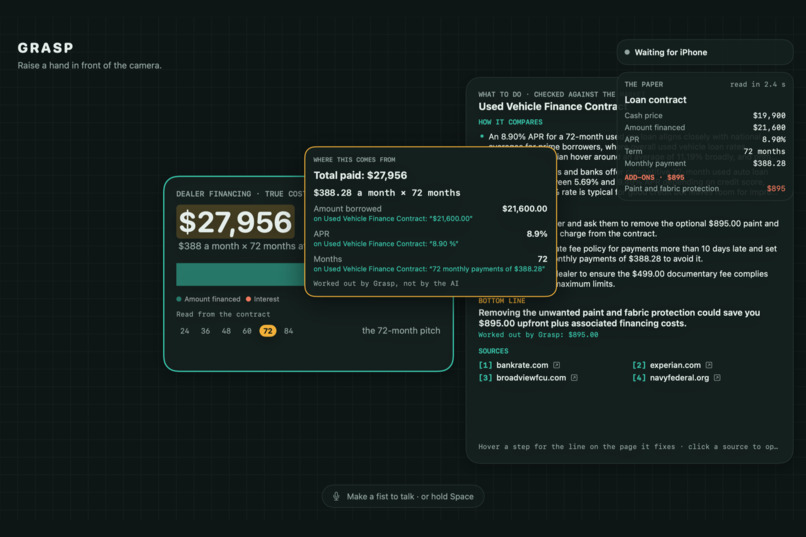Click the read in 2.4 s label
This screenshot has width=806, height=537.
click(x=758, y=84)
